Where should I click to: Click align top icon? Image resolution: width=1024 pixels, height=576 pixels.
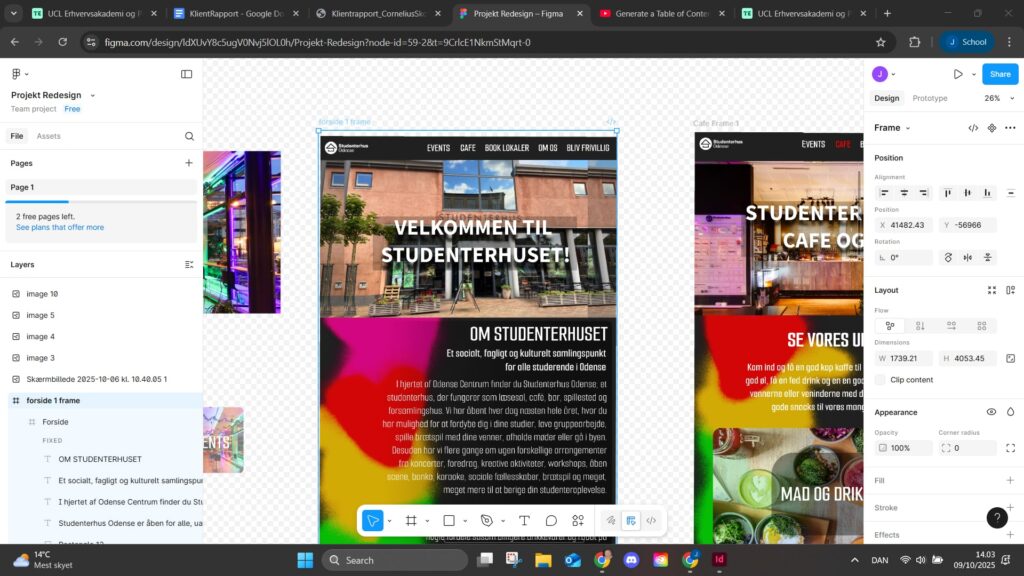(x=948, y=193)
